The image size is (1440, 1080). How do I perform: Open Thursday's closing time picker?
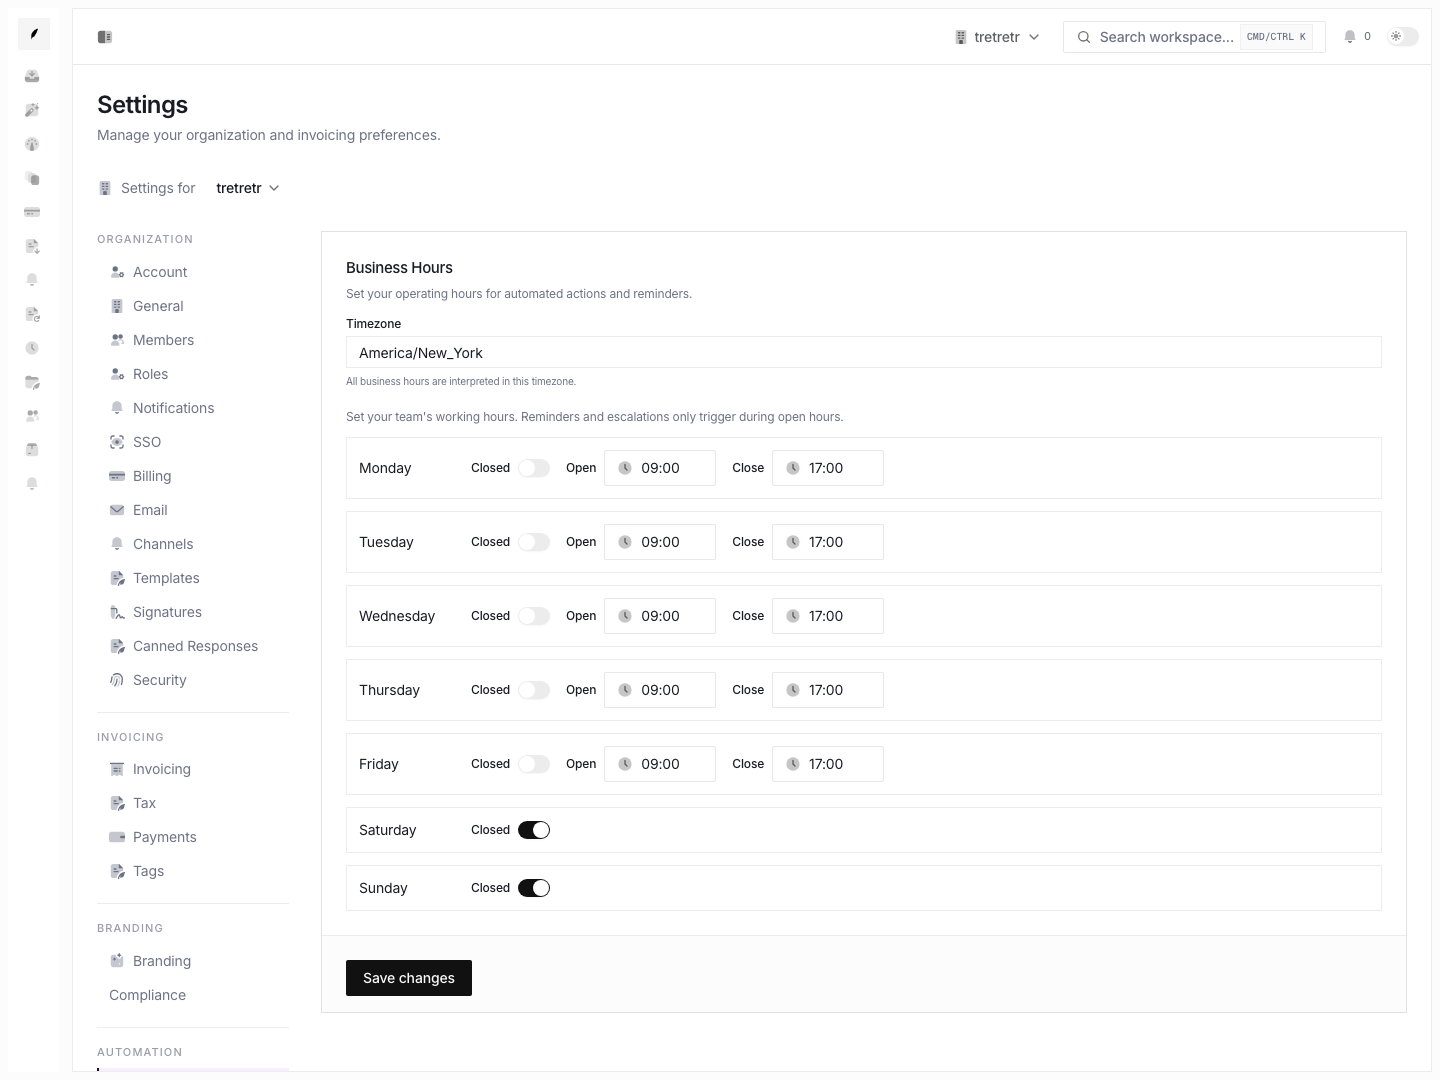(828, 690)
